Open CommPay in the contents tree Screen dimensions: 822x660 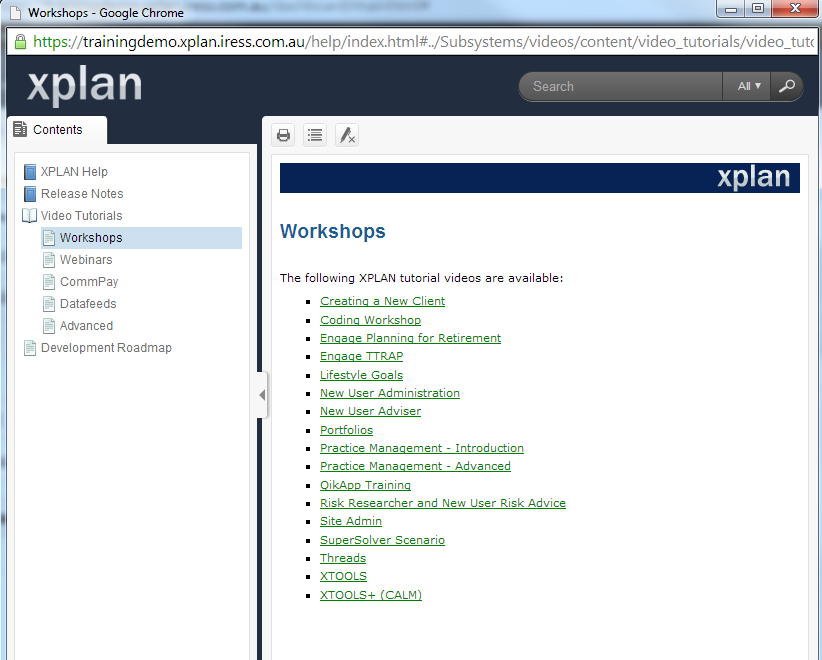[89, 282]
